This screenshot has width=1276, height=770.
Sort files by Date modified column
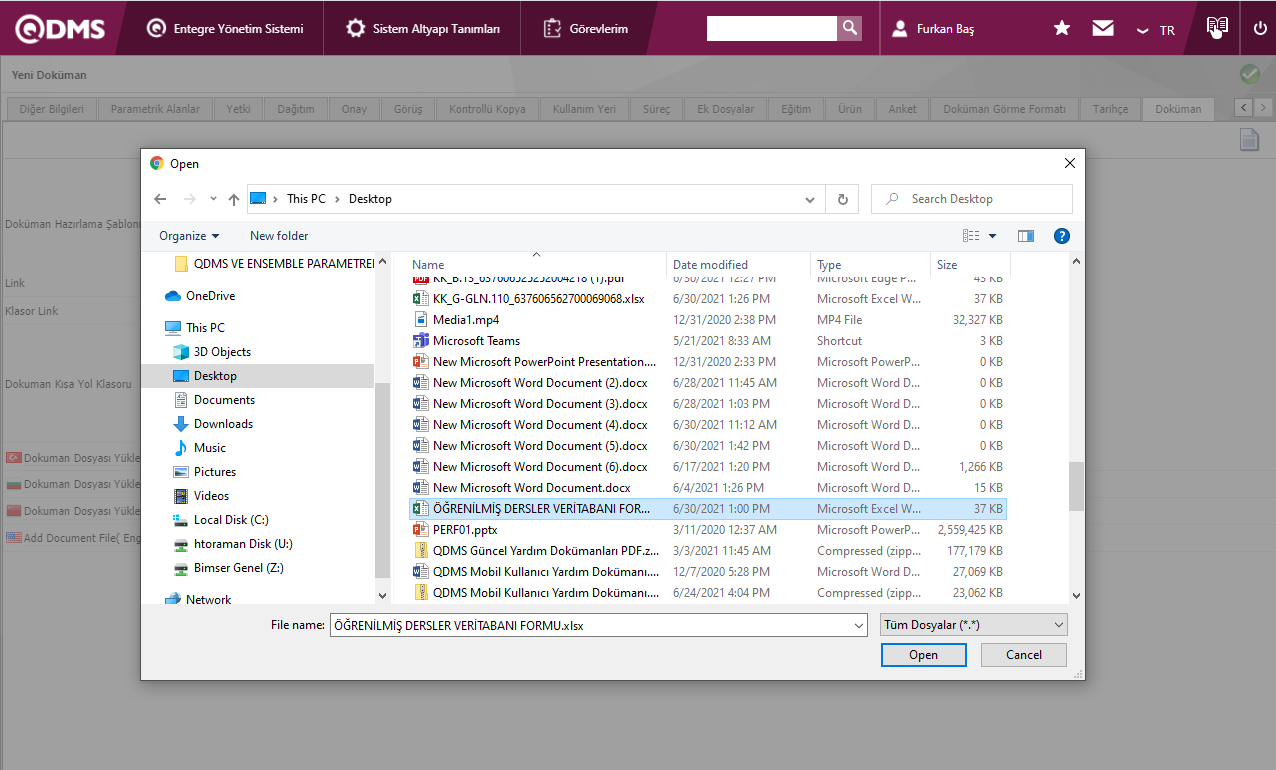710,265
